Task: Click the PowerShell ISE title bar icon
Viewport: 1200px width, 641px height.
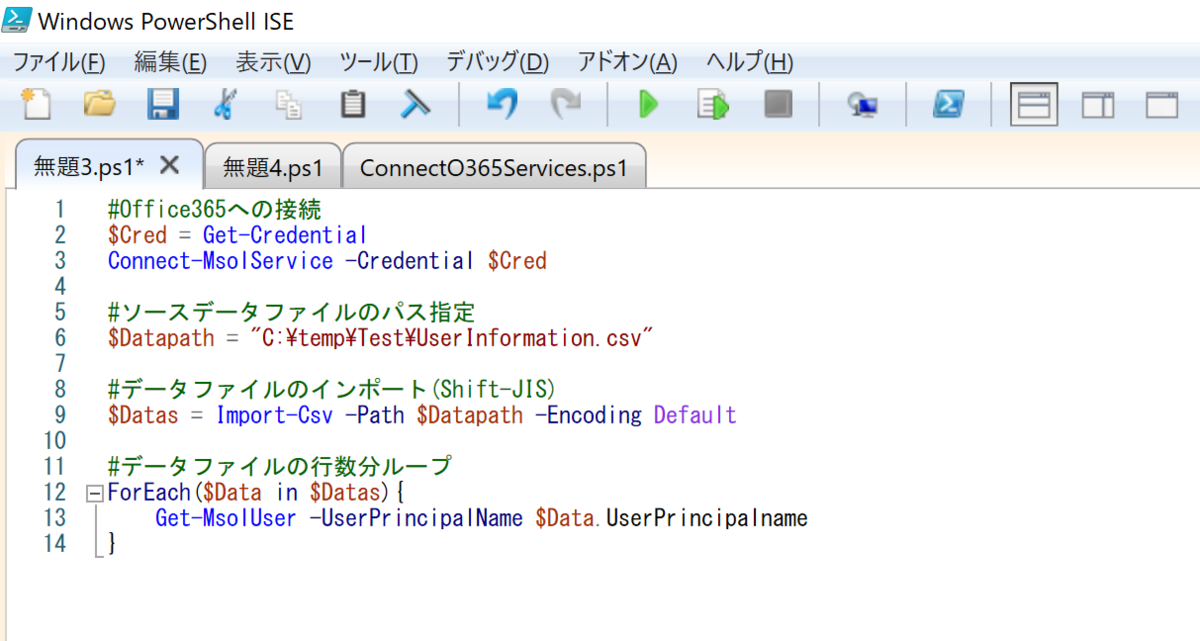Action: click(x=15, y=20)
